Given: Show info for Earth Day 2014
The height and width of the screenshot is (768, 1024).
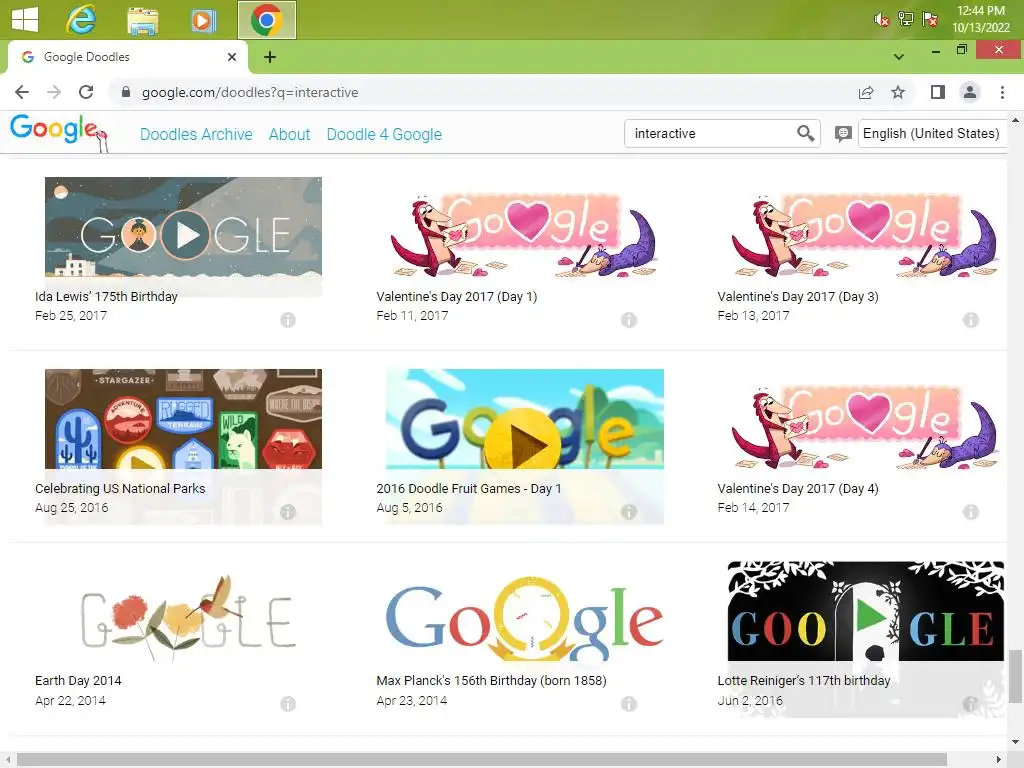Looking at the screenshot, I should tap(288, 704).
